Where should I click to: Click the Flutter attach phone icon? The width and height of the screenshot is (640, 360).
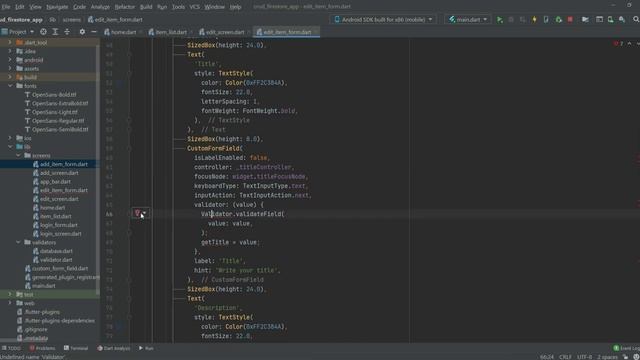click(546, 20)
